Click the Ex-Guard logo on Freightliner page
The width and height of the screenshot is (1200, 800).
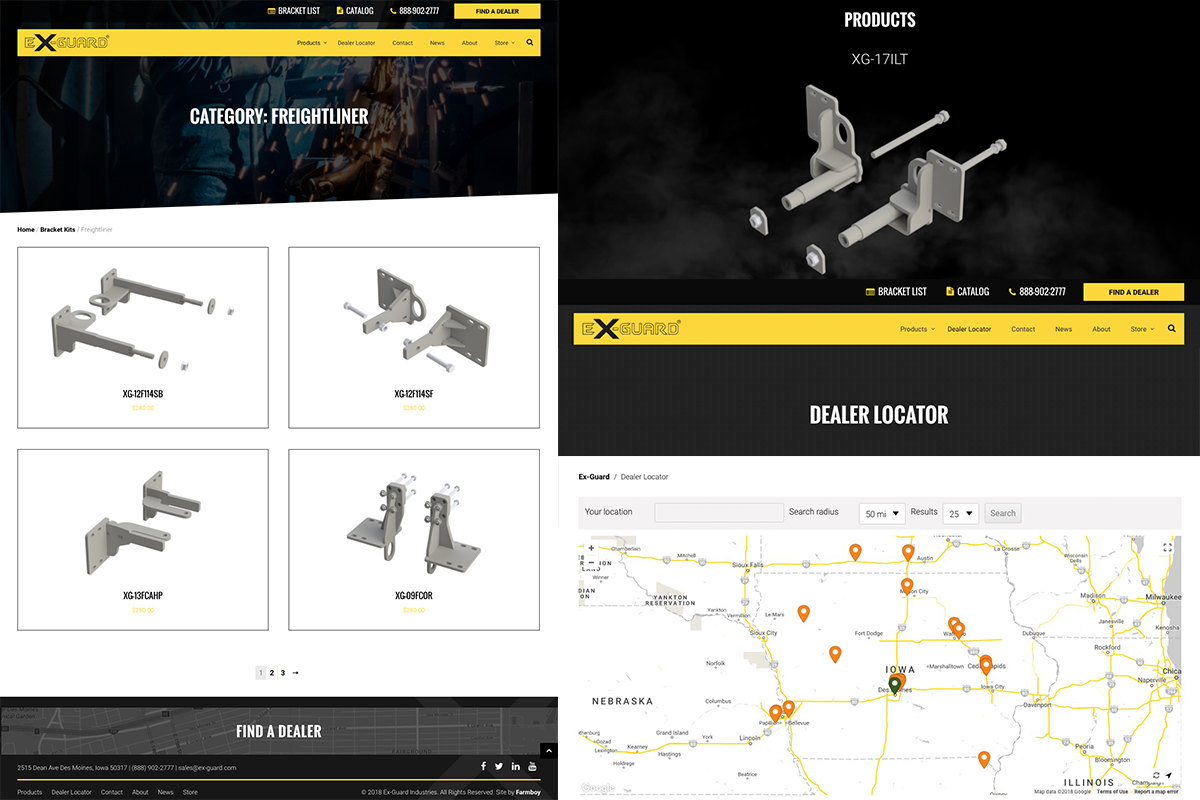pos(66,42)
